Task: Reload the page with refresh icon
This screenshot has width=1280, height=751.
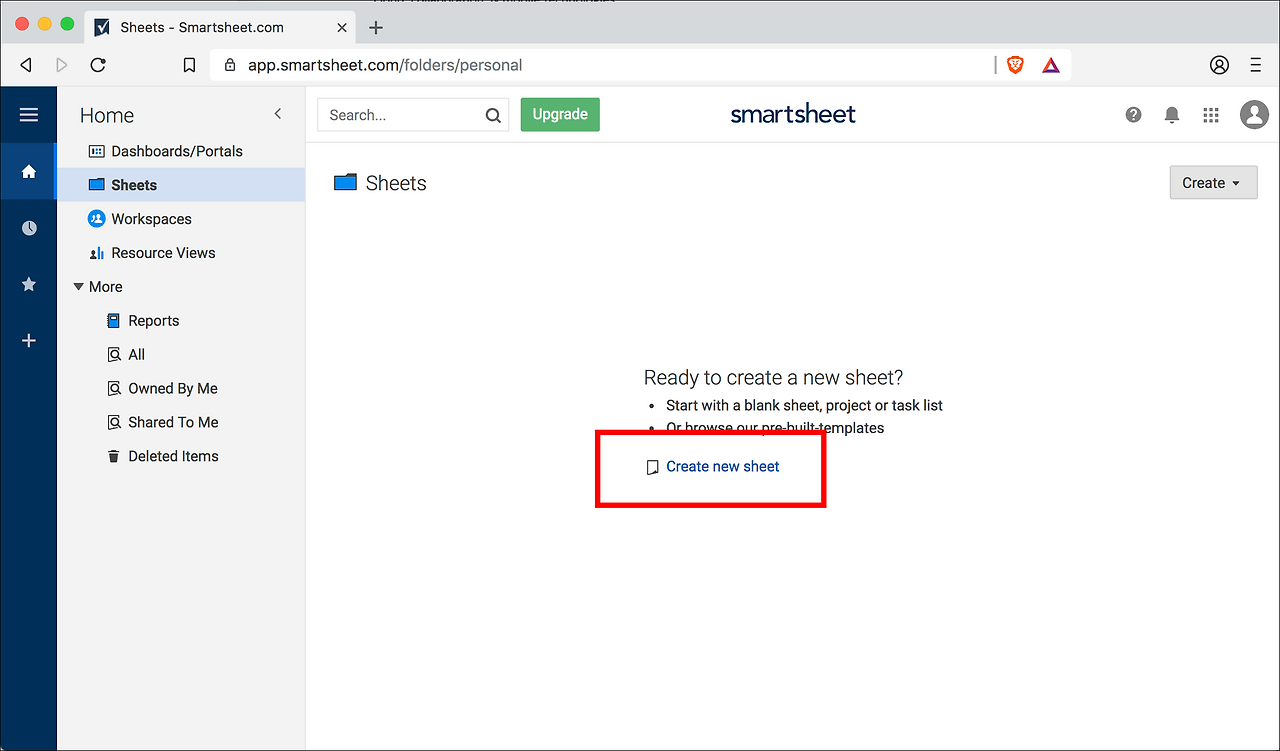Action: tap(98, 65)
